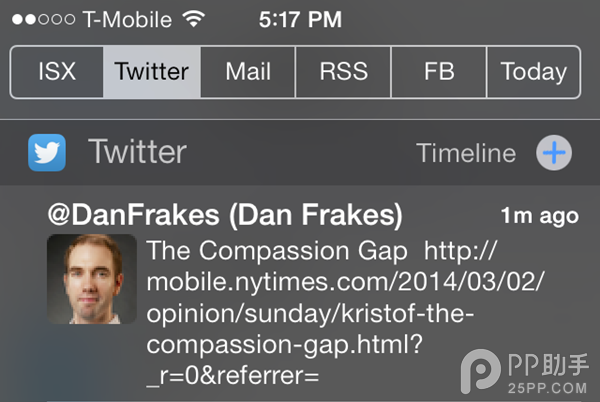
Task: Tap the blue plus compose icon
Action: [554, 153]
